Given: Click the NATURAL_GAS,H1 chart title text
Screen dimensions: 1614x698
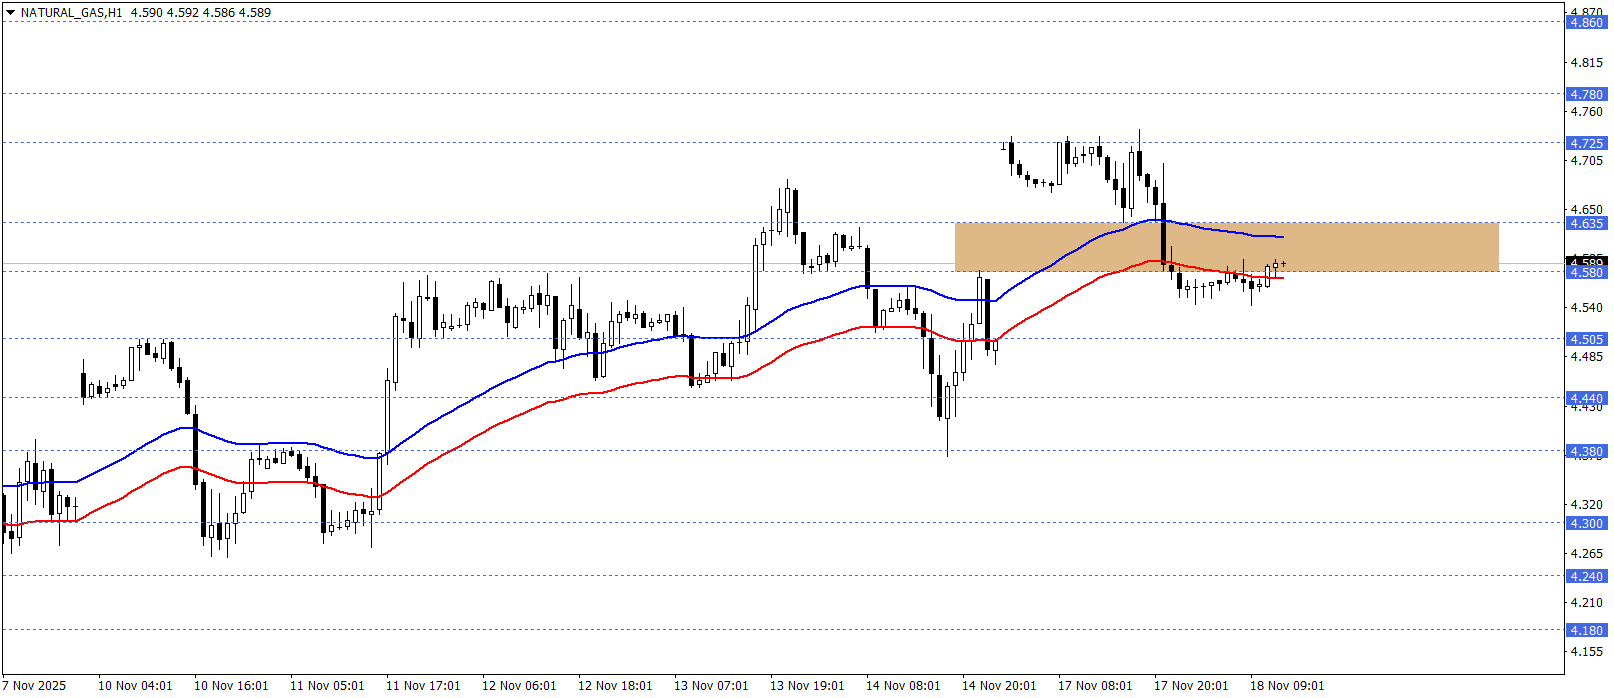Looking at the screenshot, I should click(71, 13).
